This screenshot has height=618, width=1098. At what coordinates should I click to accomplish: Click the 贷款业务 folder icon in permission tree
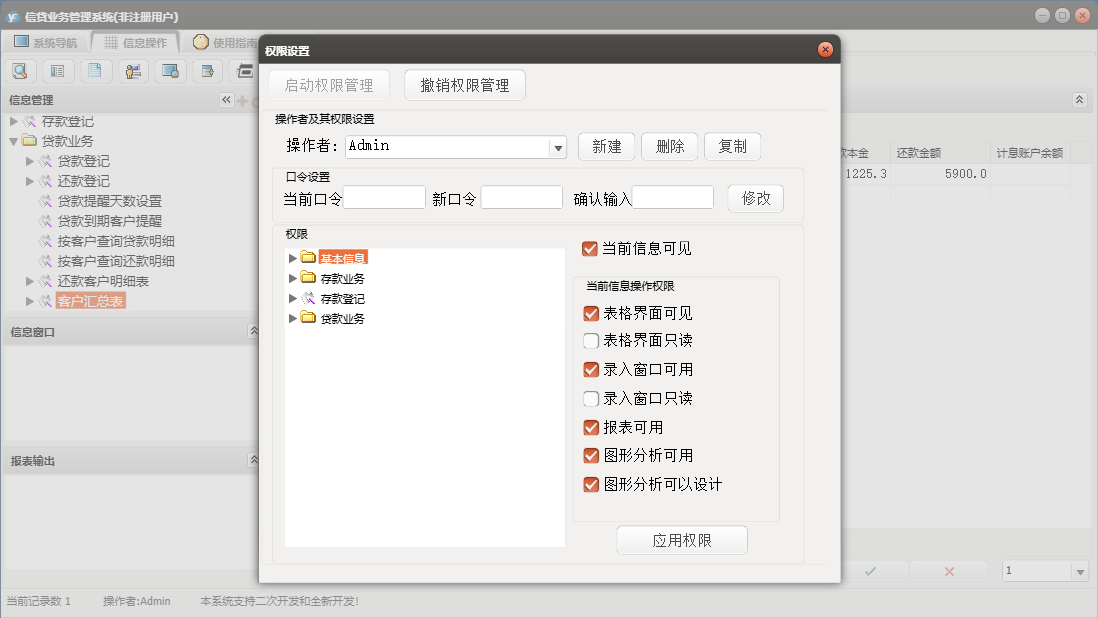(x=308, y=318)
